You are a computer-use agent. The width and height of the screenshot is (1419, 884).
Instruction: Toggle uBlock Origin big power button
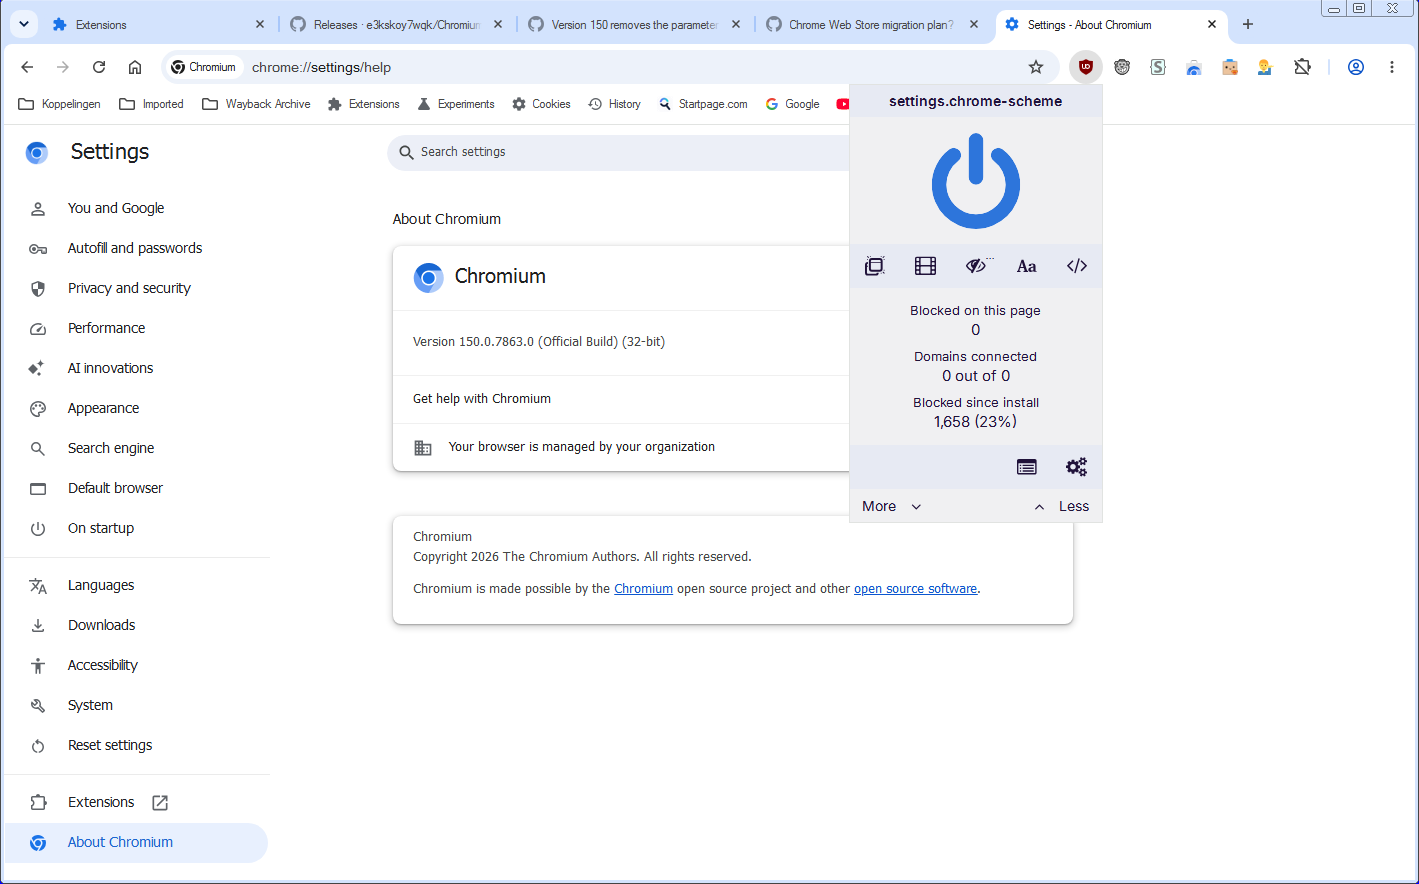(x=976, y=182)
